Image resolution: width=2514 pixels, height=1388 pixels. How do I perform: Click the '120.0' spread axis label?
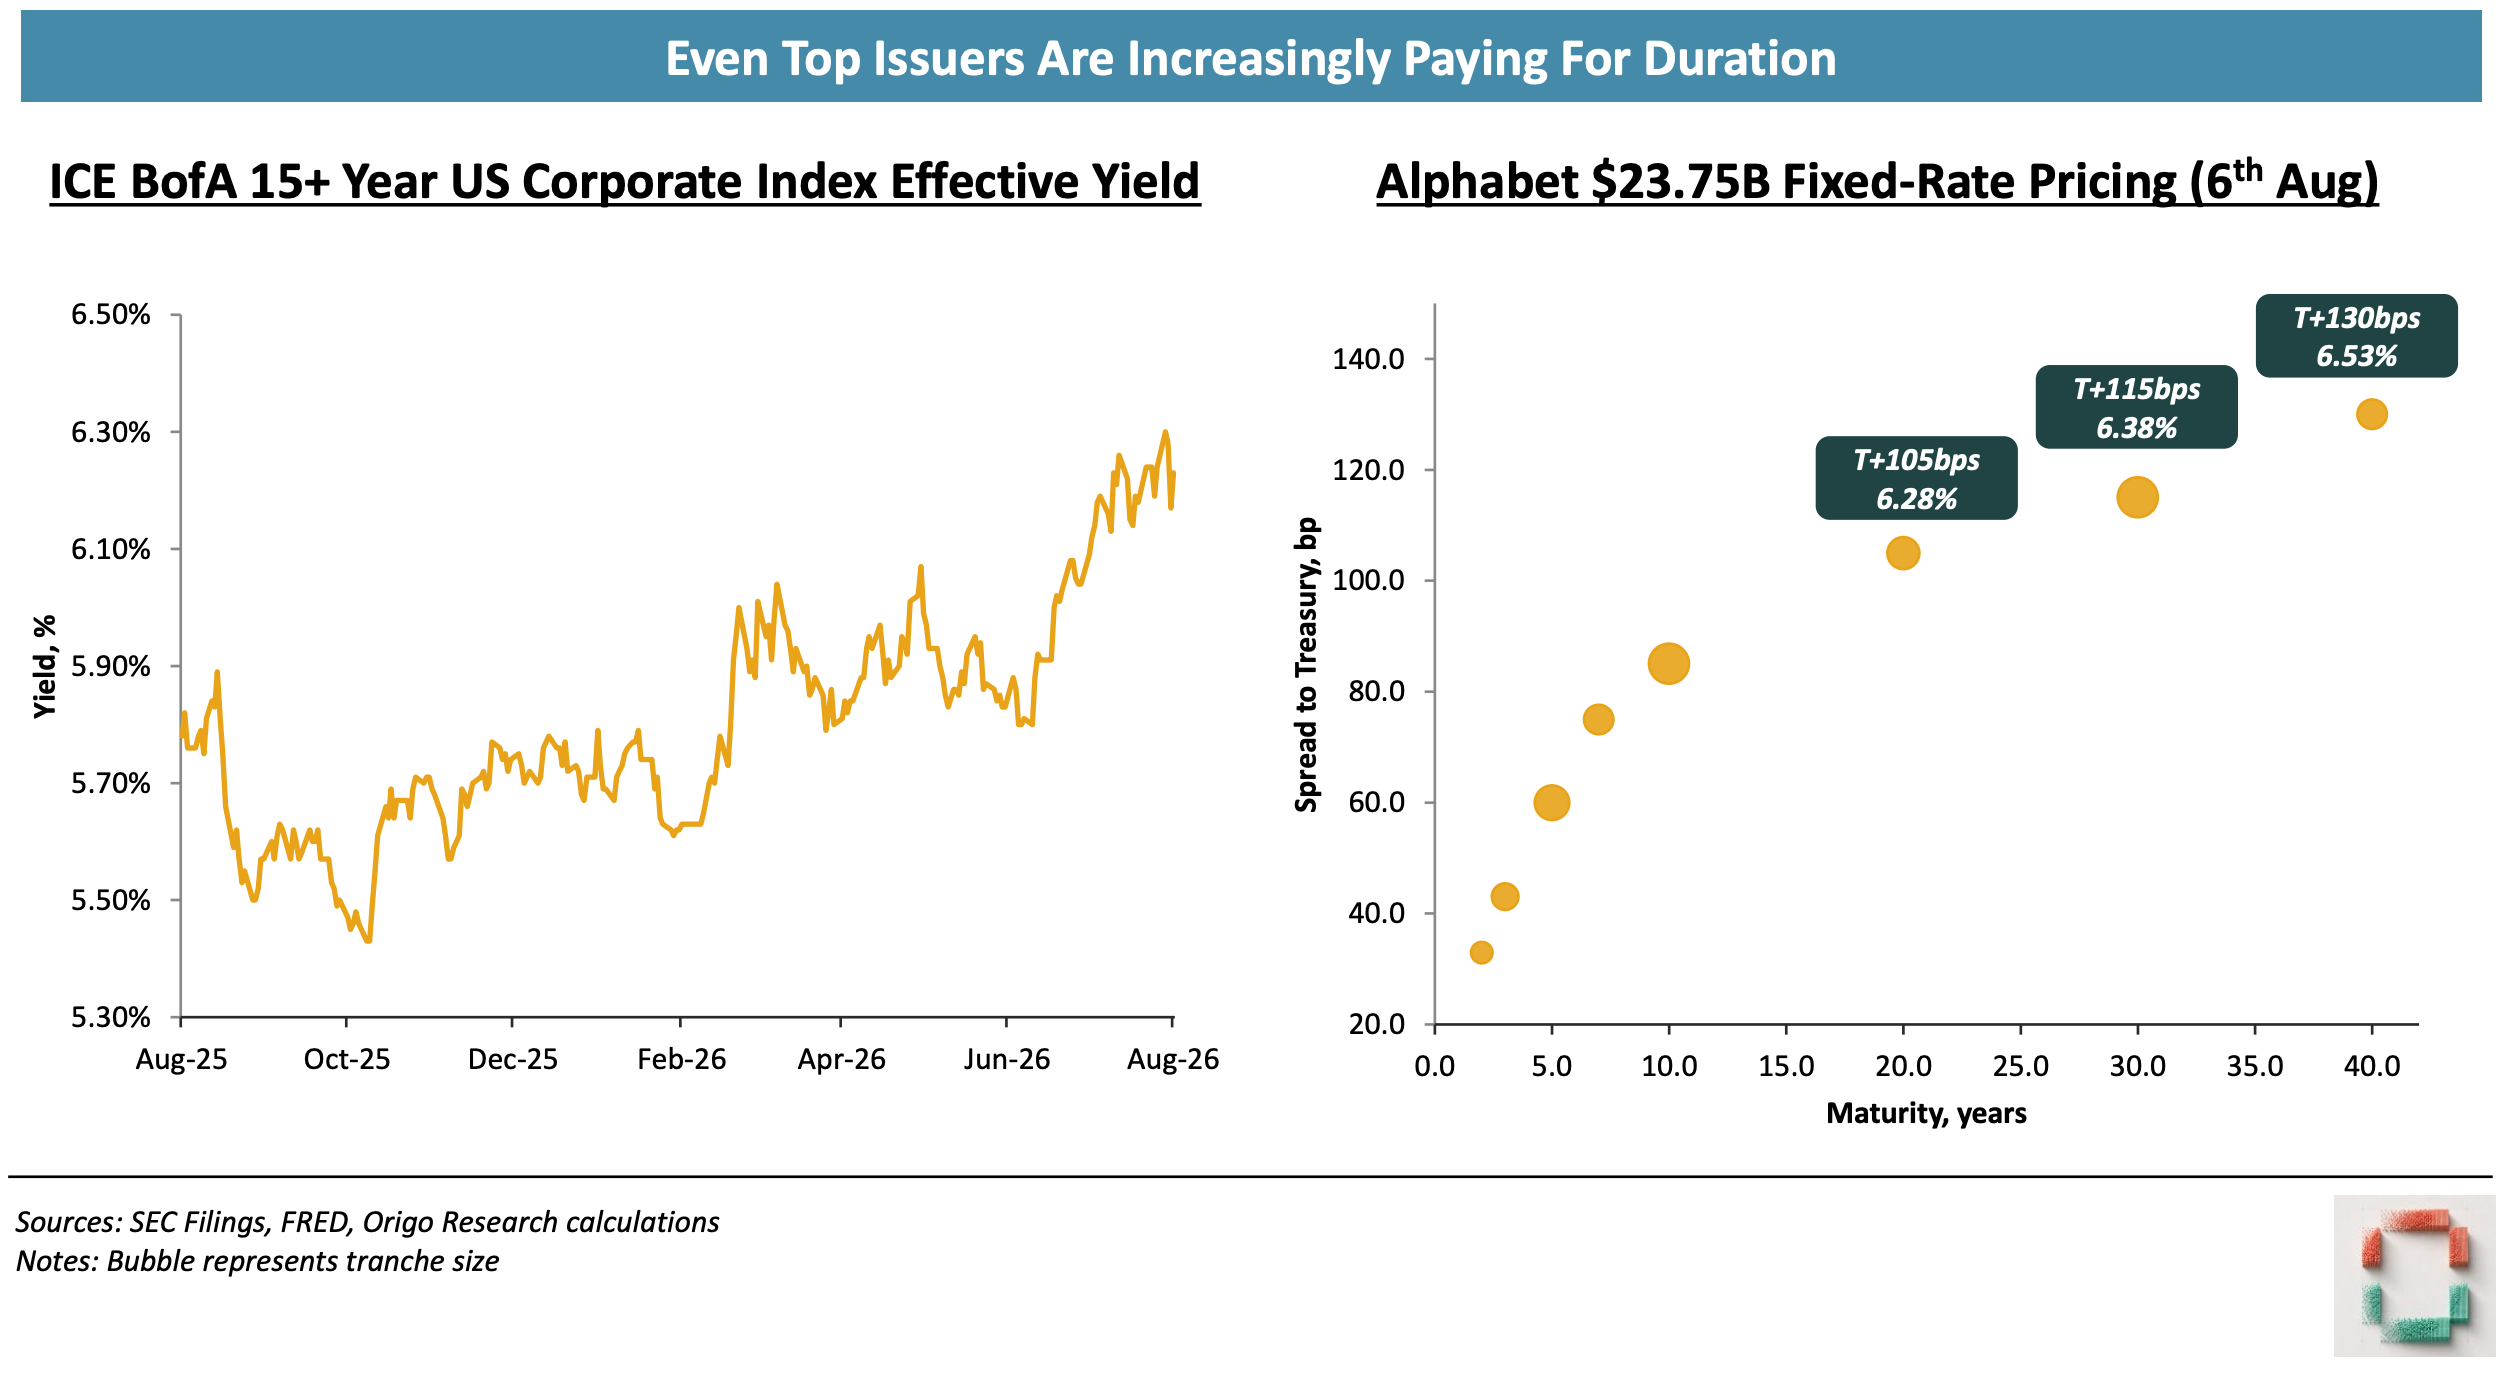(x=1368, y=470)
